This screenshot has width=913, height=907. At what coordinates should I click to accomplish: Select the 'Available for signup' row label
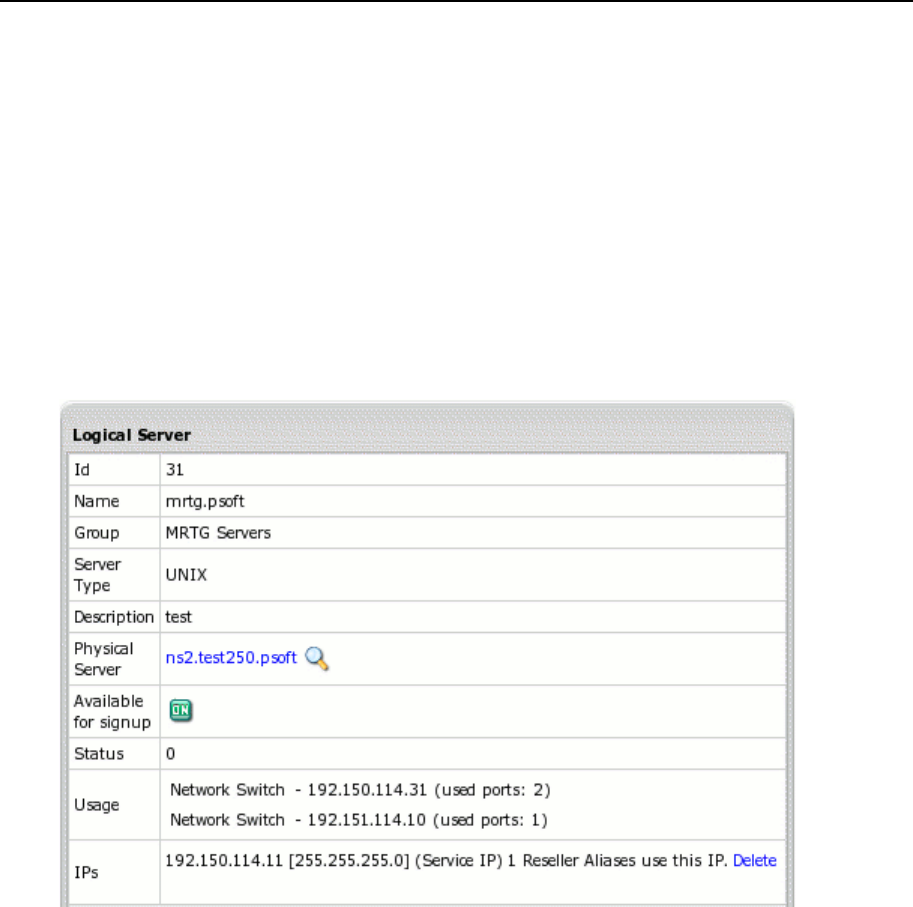pyautogui.click(x=112, y=711)
